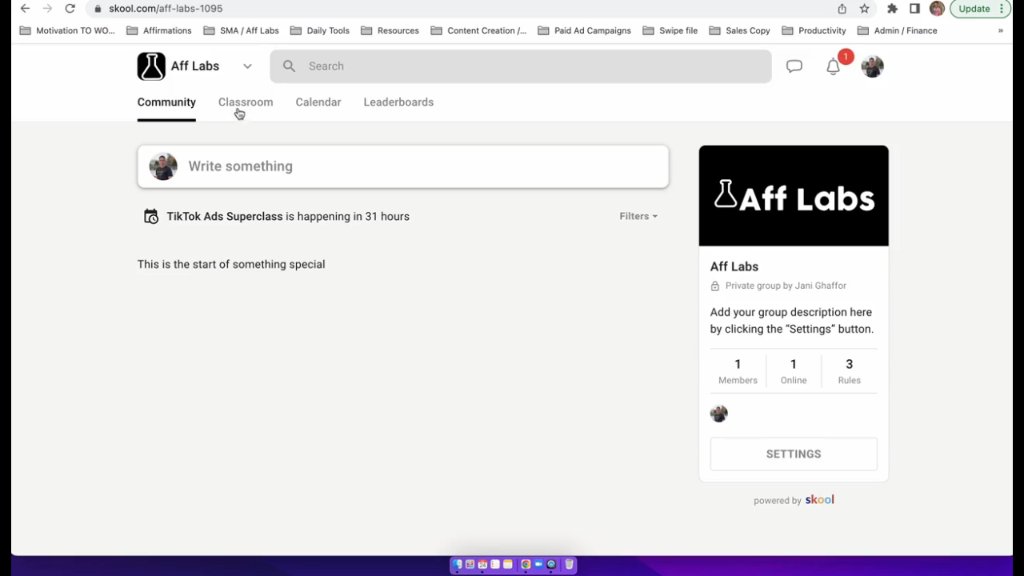
Task: Open the Resources bookmark folder
Action: tap(390, 31)
